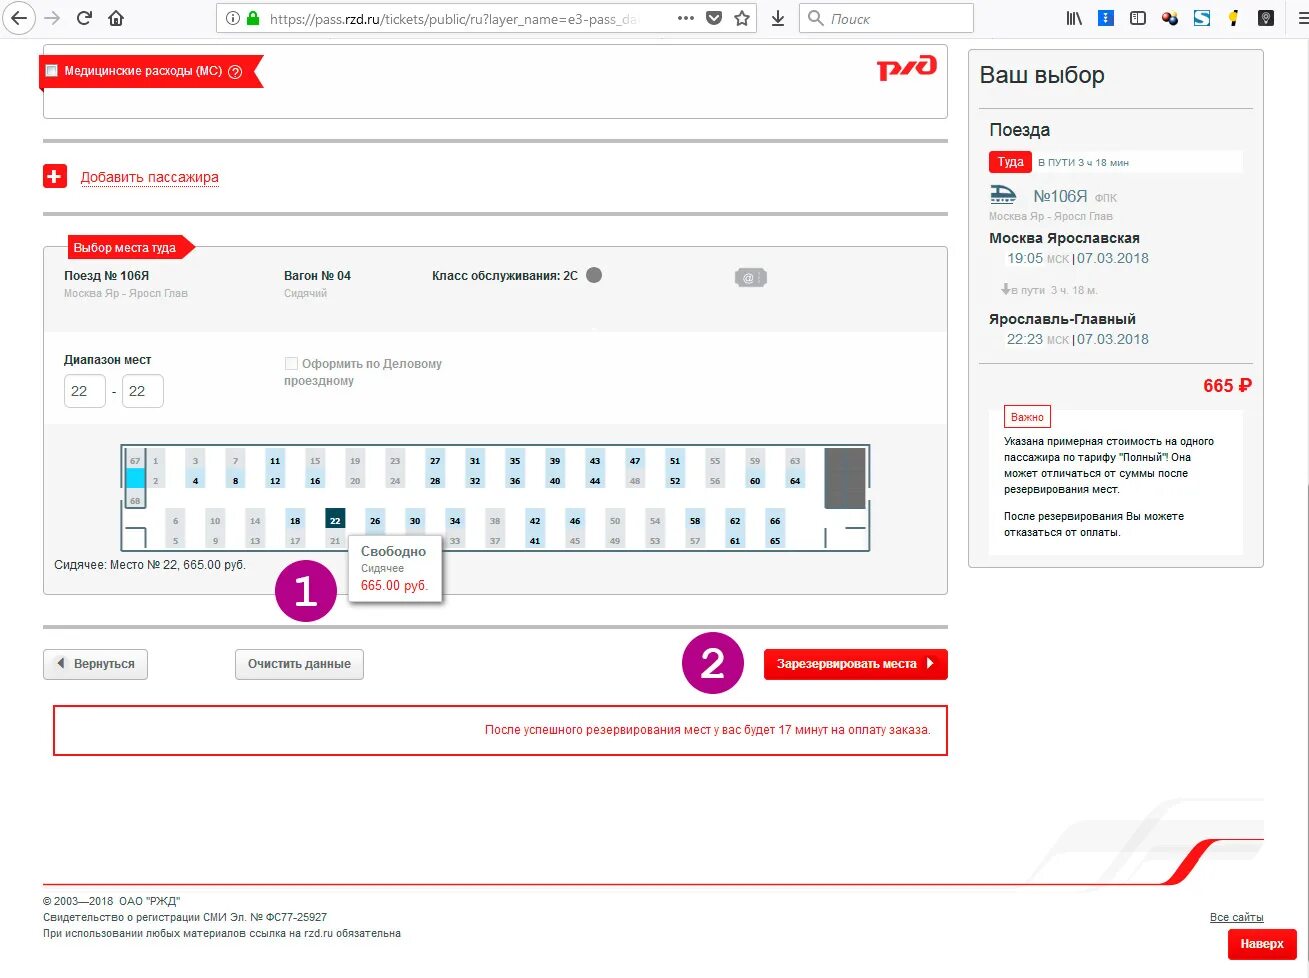Select the Туда tab under Поезда
This screenshot has width=1309, height=978.
(x=1010, y=161)
